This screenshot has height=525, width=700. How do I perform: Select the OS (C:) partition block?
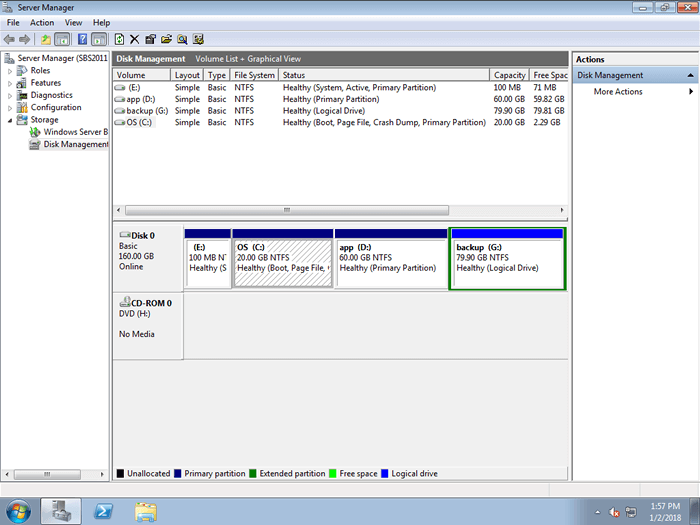tap(283, 259)
